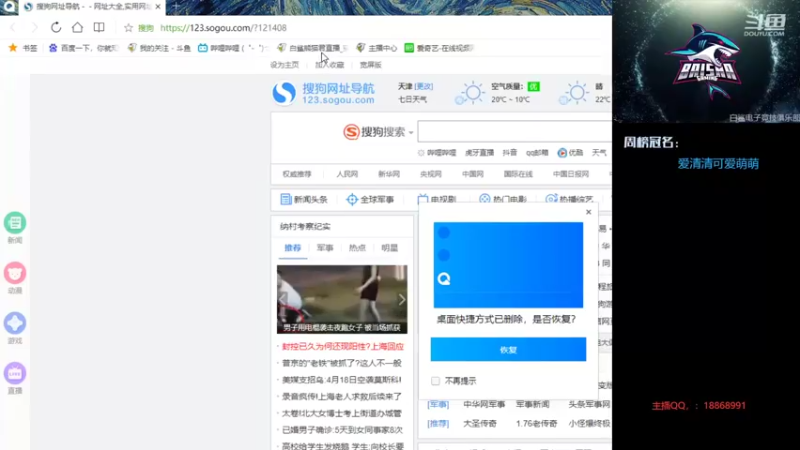Select the 热点 news tab
This screenshot has height=450, width=800.
click(357, 248)
